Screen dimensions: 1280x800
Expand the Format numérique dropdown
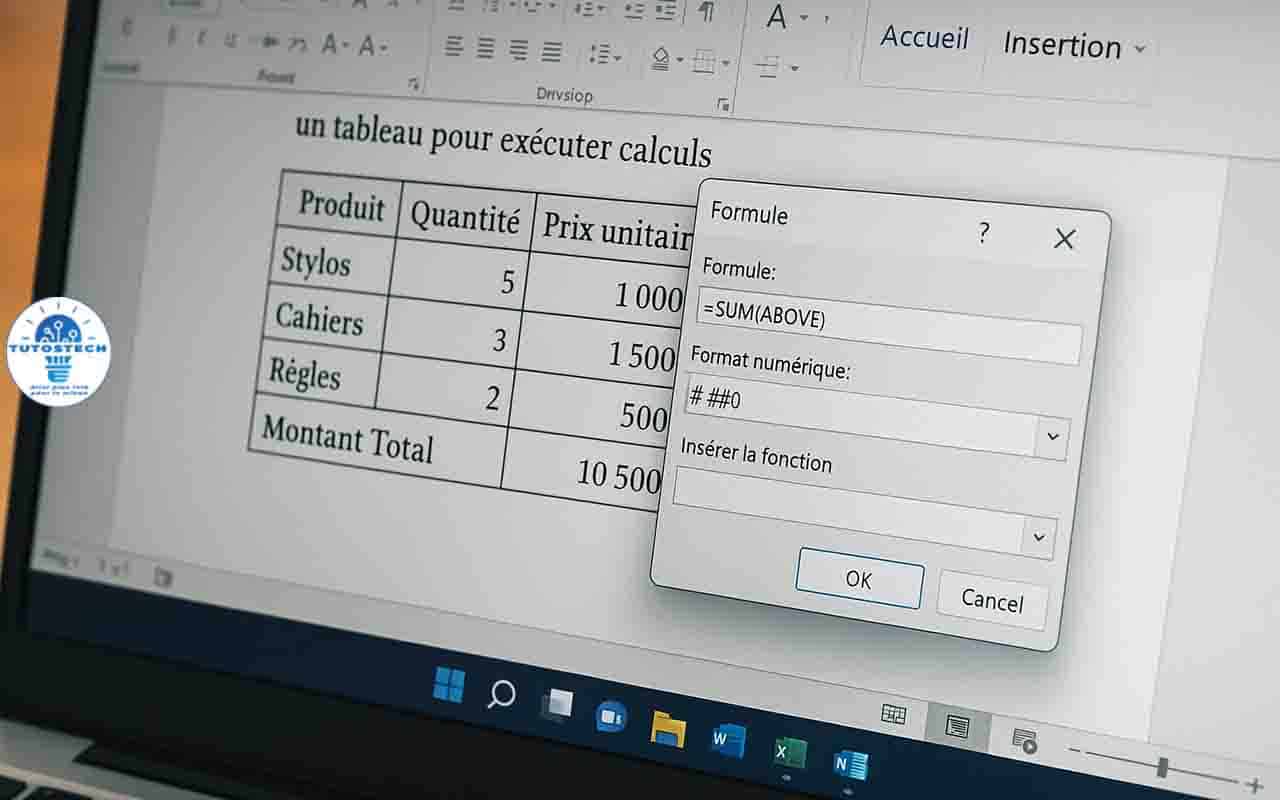(1052, 437)
